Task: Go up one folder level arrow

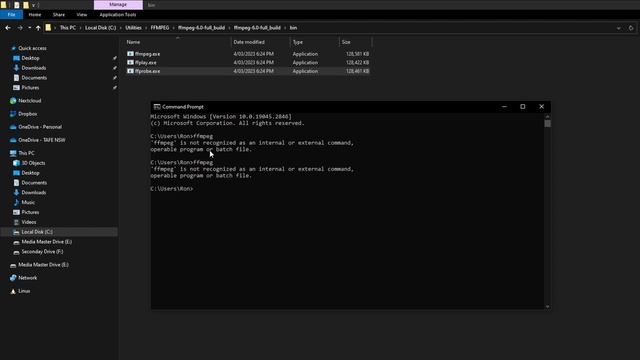Action: (x=38, y=28)
